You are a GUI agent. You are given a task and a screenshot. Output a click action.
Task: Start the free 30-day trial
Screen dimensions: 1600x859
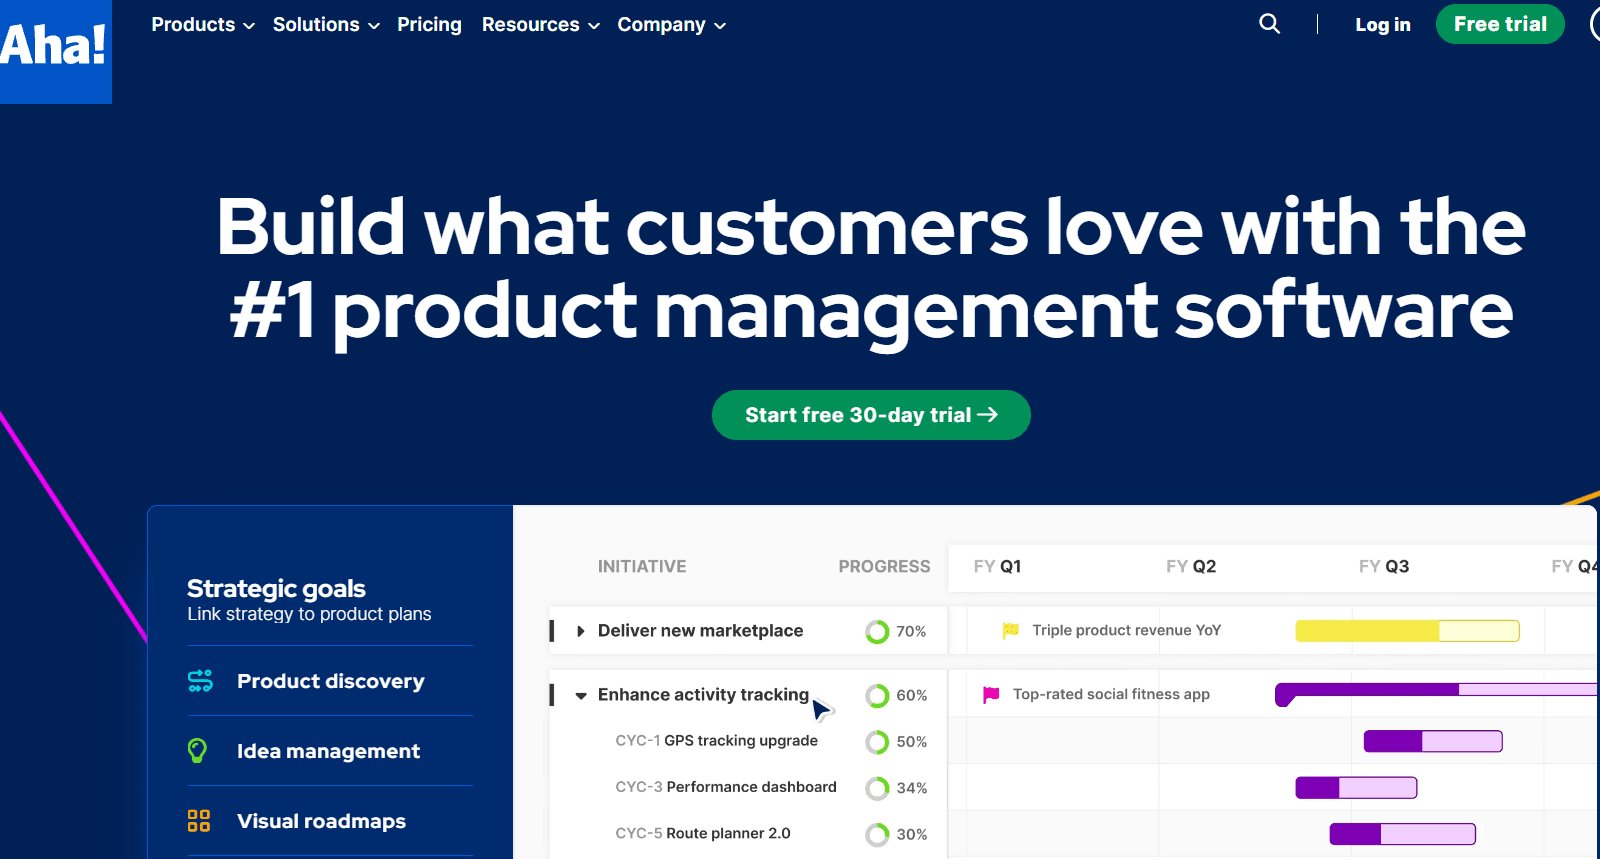pos(871,415)
